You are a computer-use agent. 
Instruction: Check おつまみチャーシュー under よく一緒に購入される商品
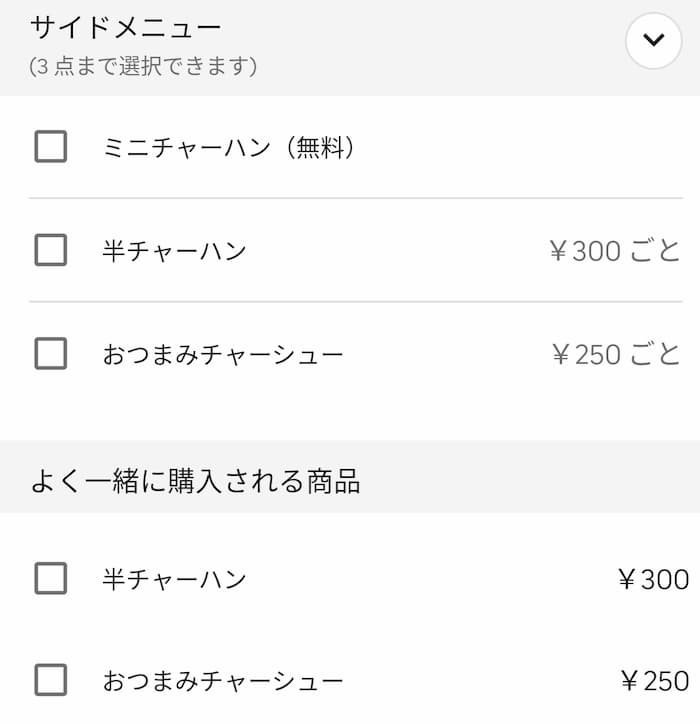click(x=51, y=680)
